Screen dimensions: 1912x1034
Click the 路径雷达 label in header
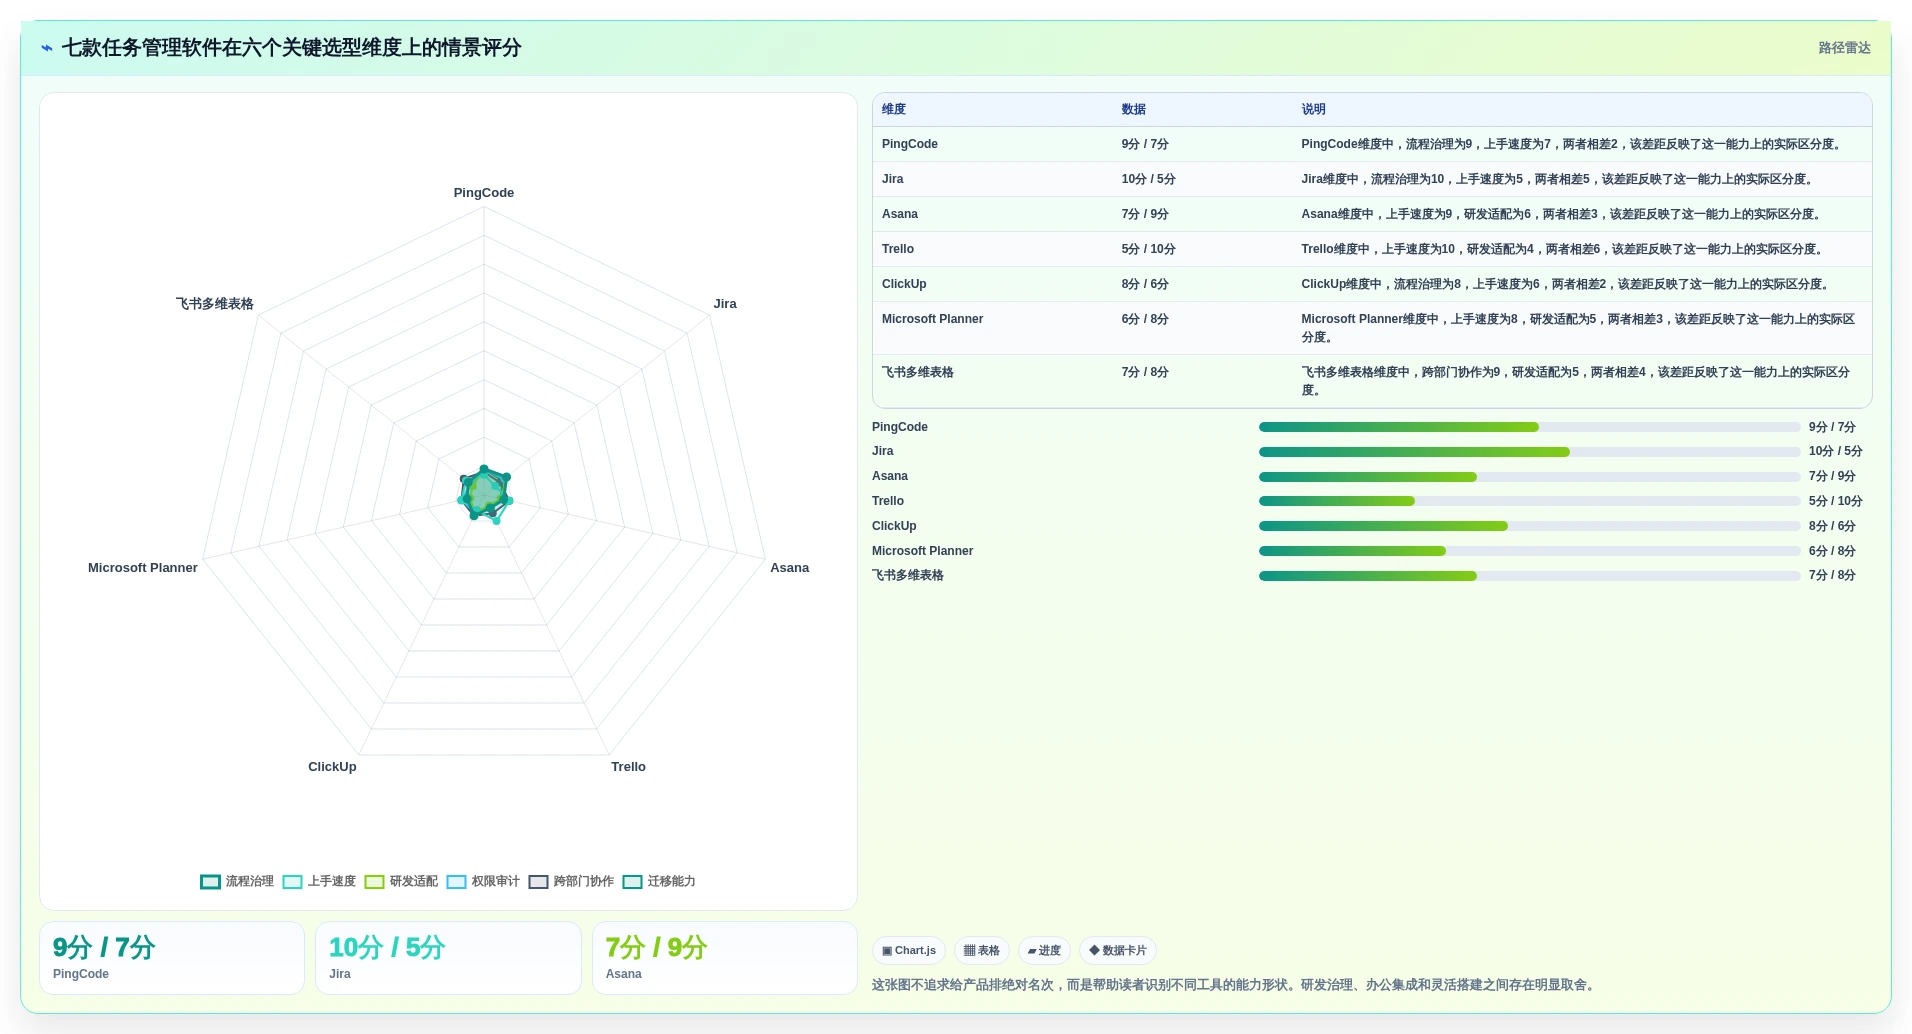1844,48
